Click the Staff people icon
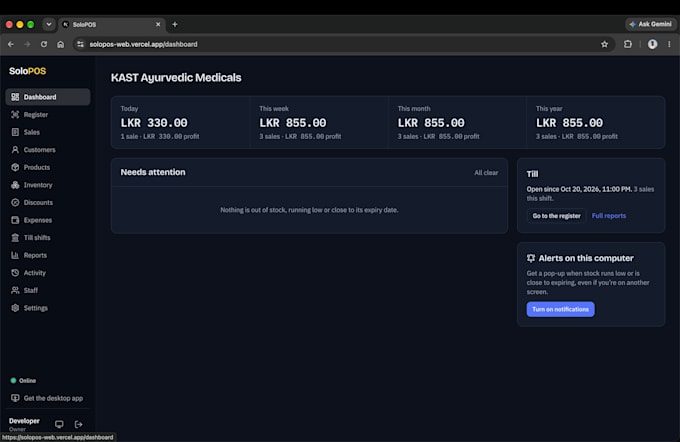Image resolution: width=680 pixels, height=442 pixels. [15, 290]
